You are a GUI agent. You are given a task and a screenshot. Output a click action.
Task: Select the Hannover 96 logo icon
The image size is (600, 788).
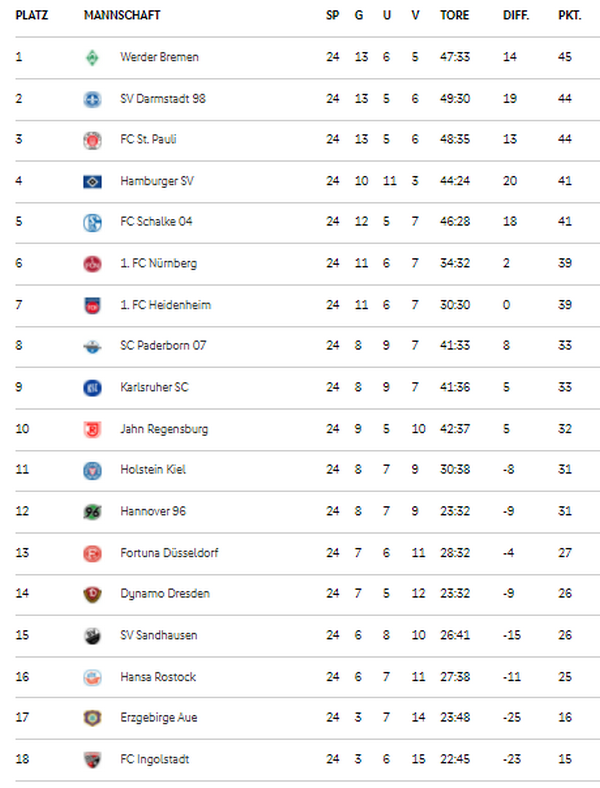coord(92,512)
